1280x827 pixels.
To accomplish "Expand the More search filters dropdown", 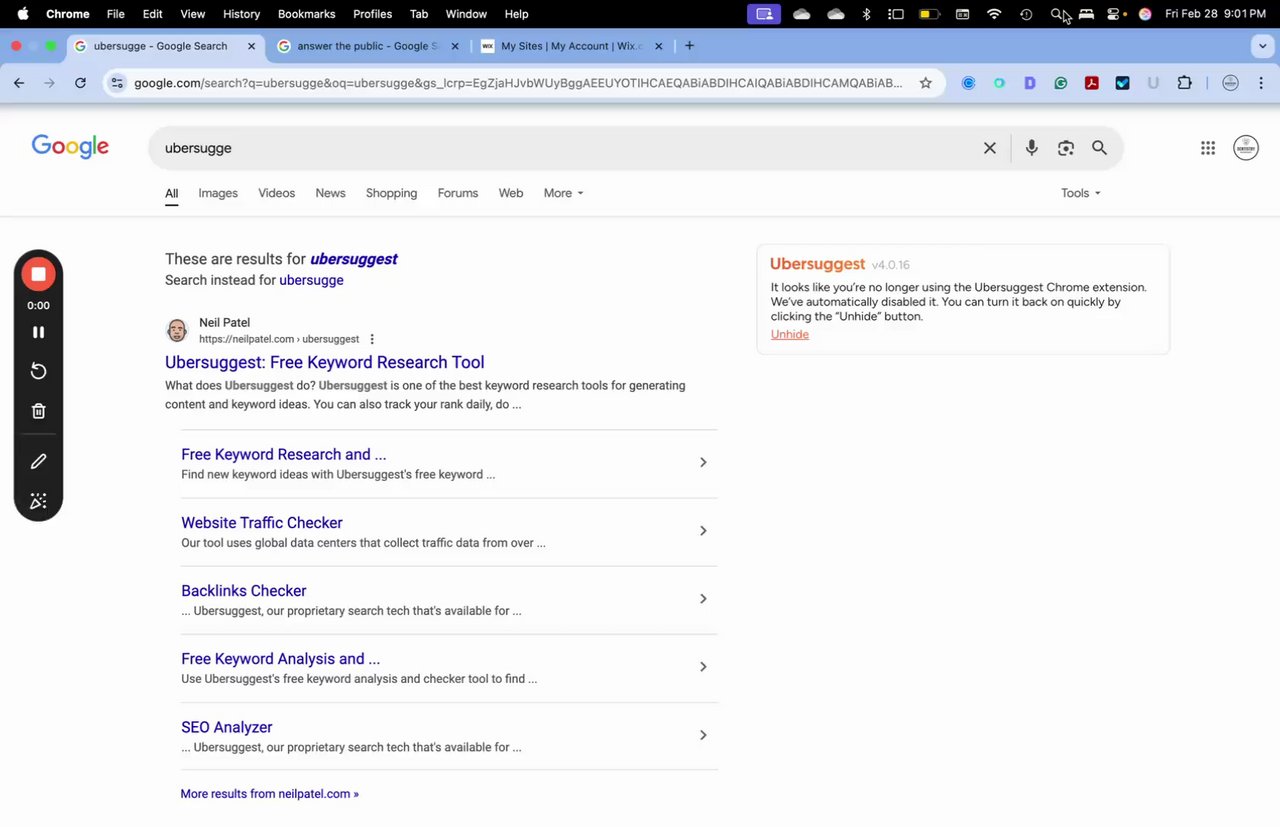I will [x=563, y=193].
